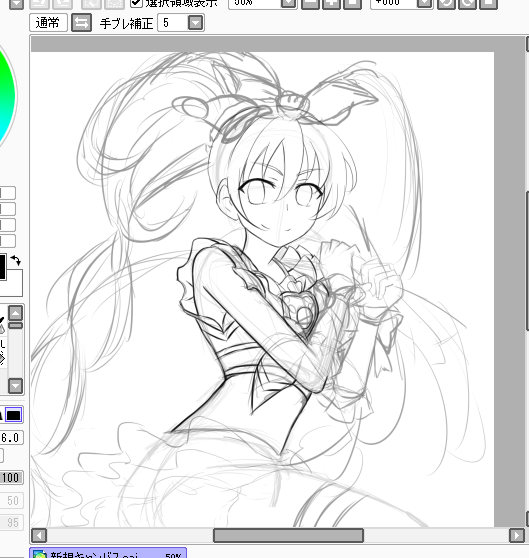This screenshot has height=558, width=529.
Task: Open the top-left corner dropdown arrow
Action: 16,3
